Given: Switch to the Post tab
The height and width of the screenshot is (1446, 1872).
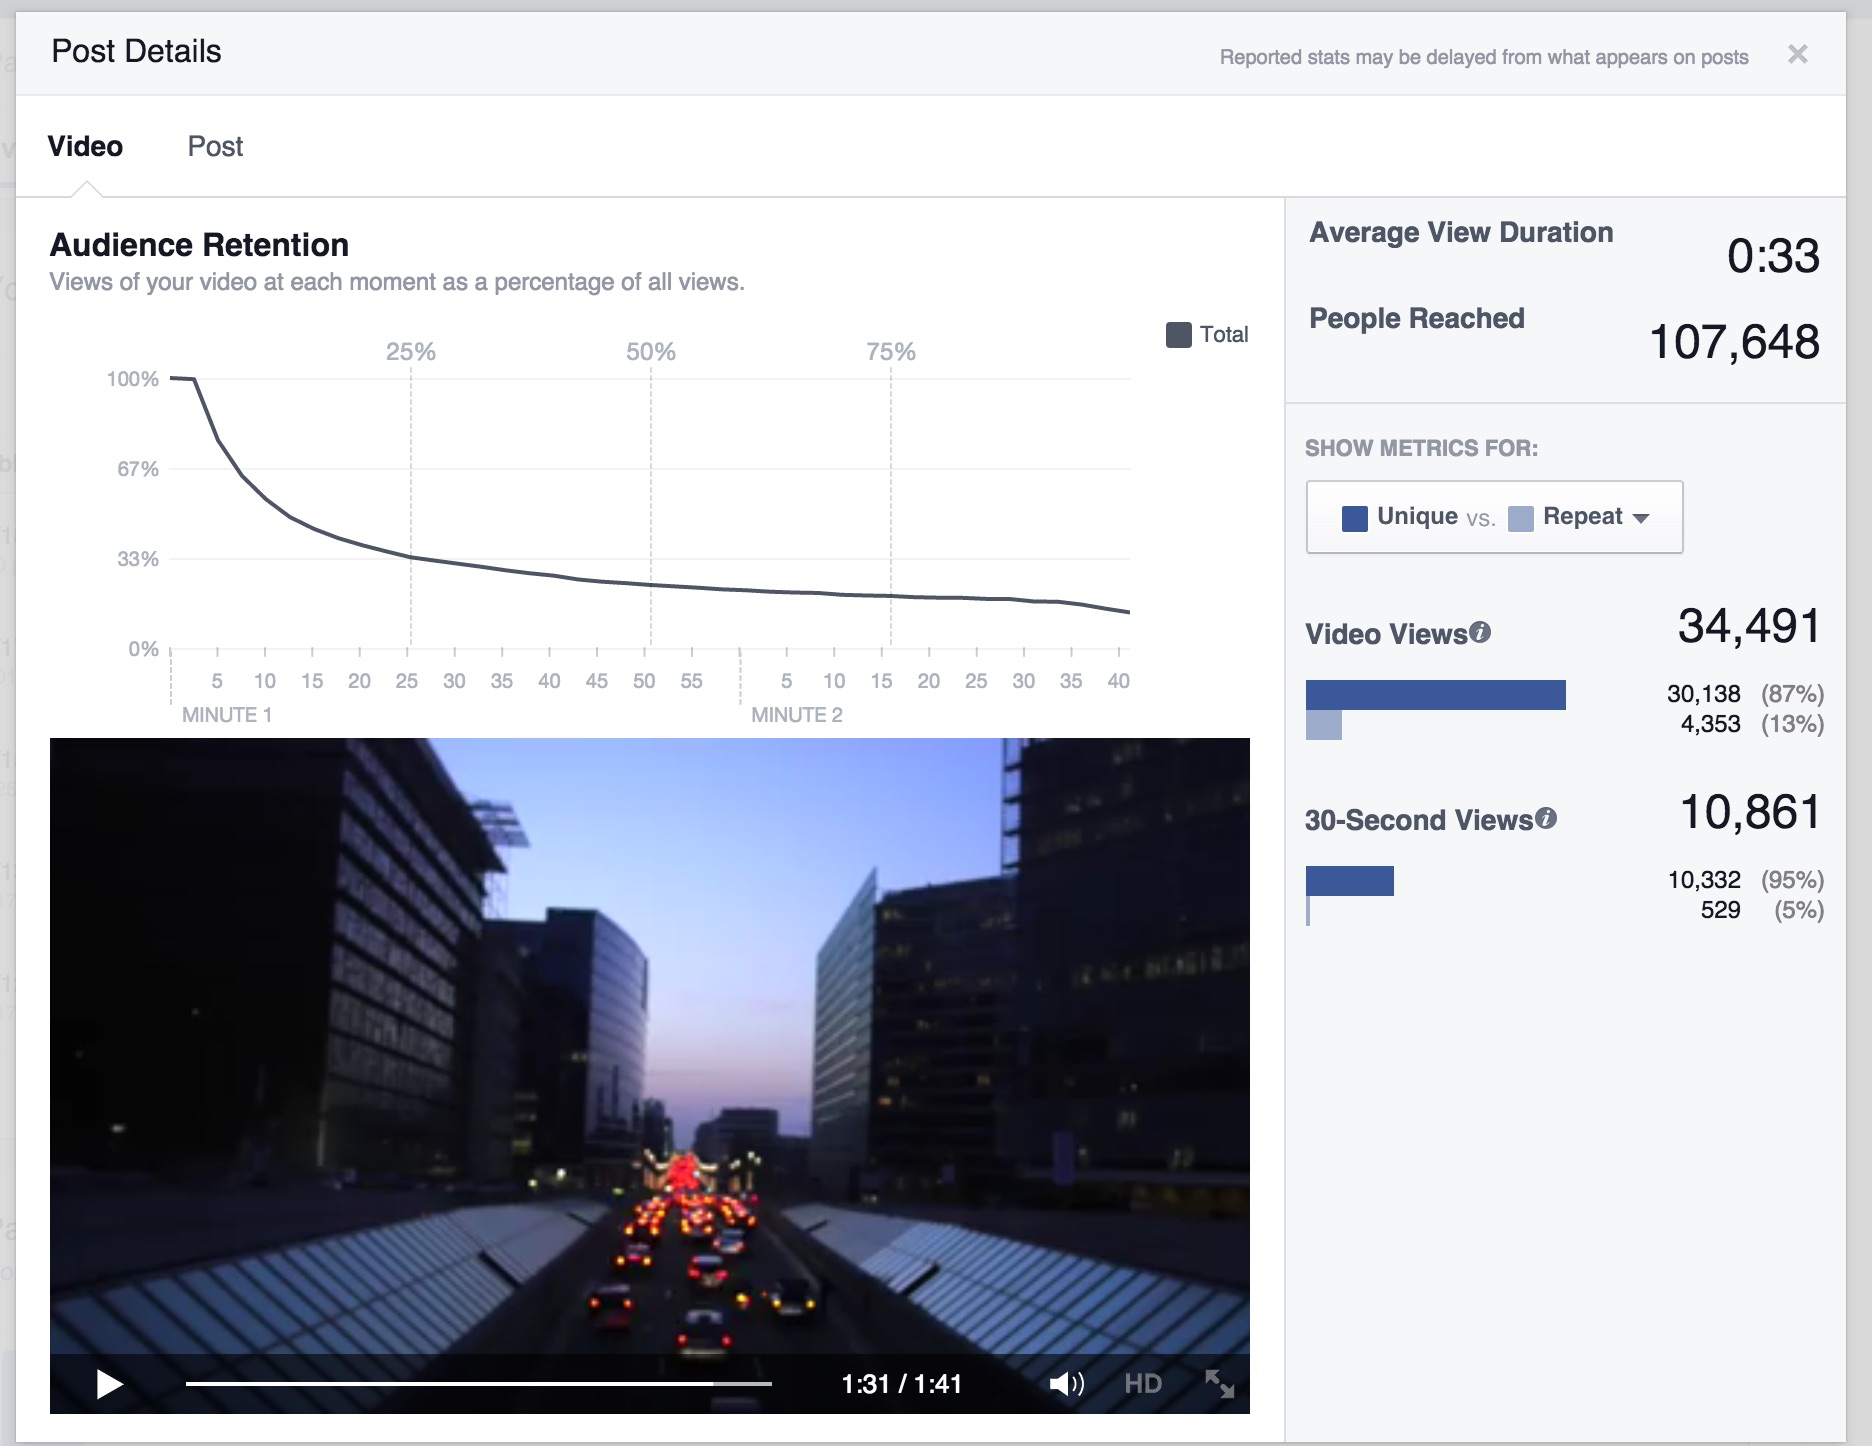Looking at the screenshot, I should [x=215, y=147].
